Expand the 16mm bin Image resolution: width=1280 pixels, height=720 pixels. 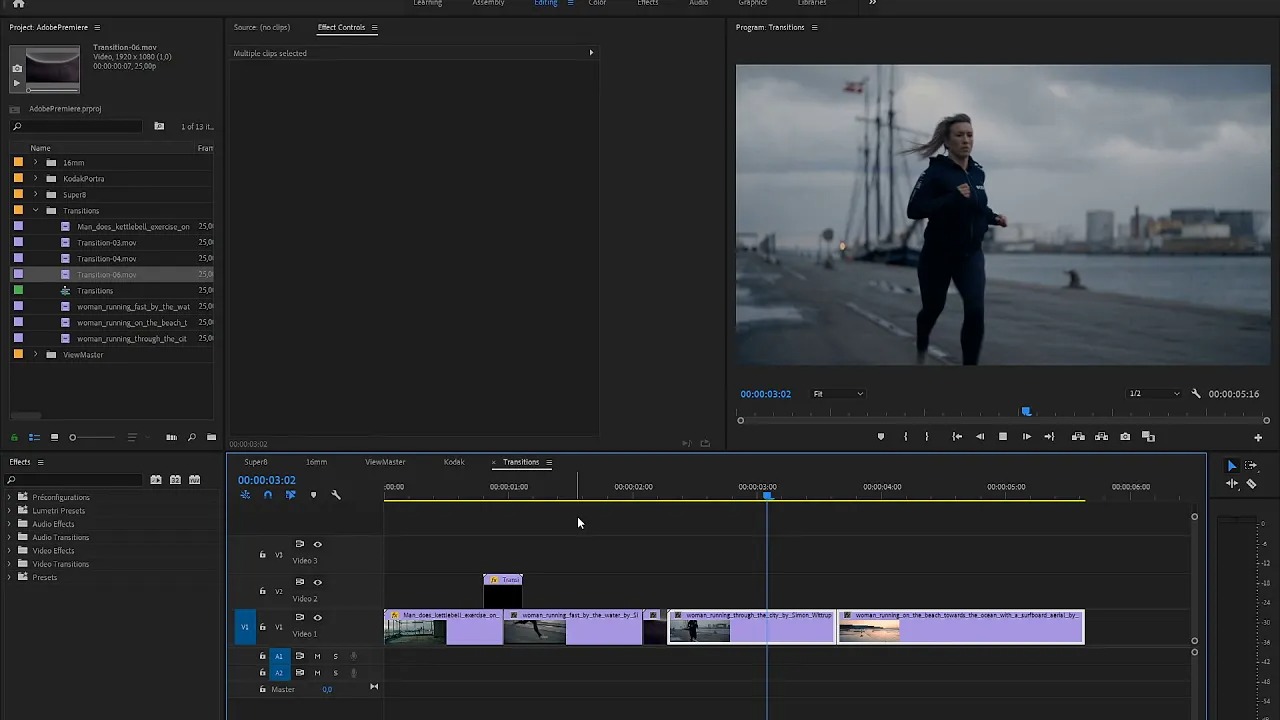35,163
